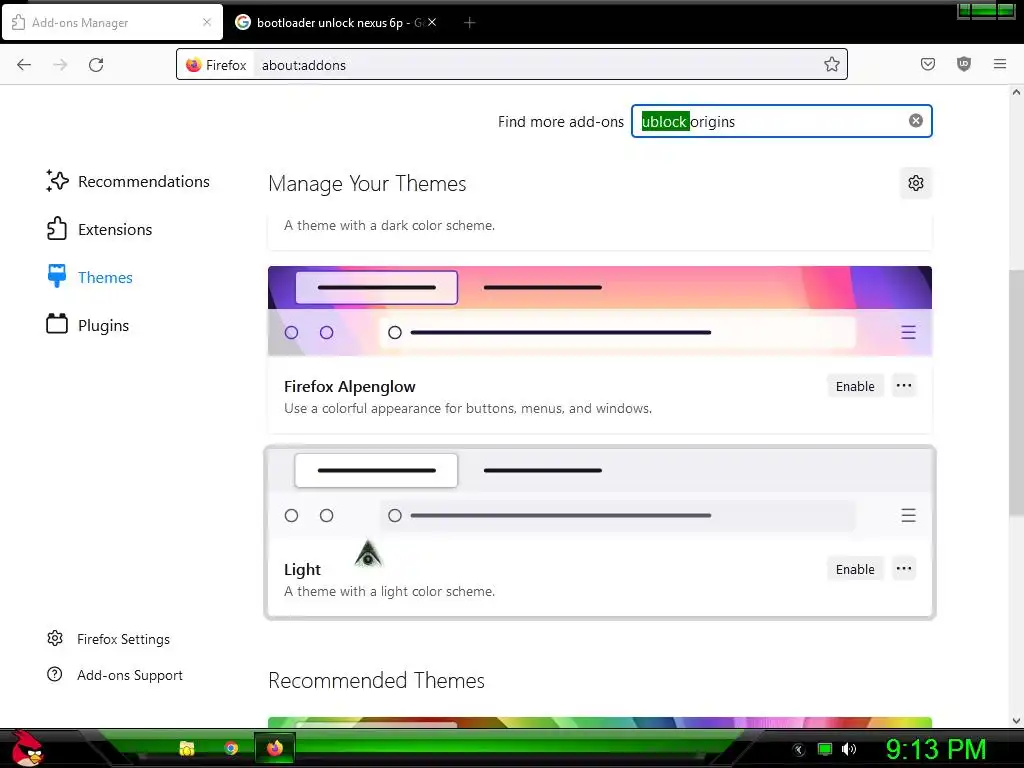Open the uBlock Origin toolbar icon
Image resolution: width=1024 pixels, height=768 pixels.
point(964,64)
